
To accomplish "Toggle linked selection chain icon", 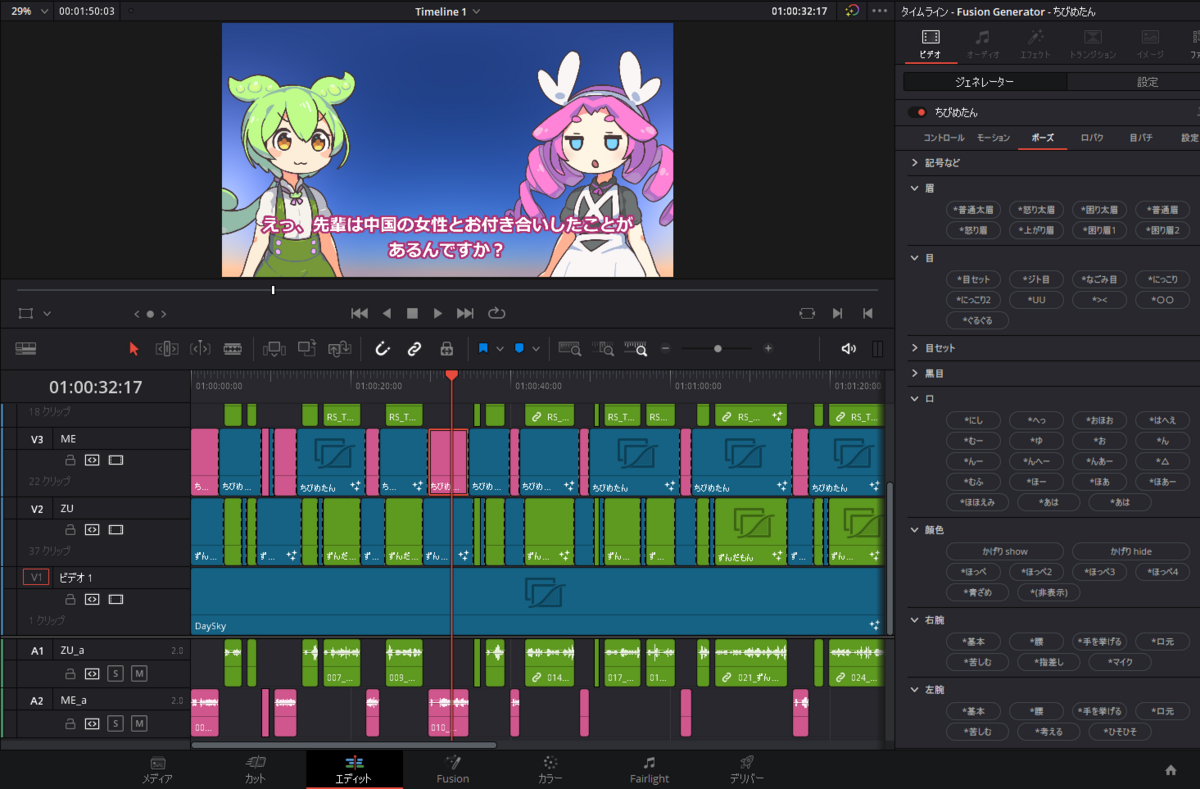I will 414,348.
